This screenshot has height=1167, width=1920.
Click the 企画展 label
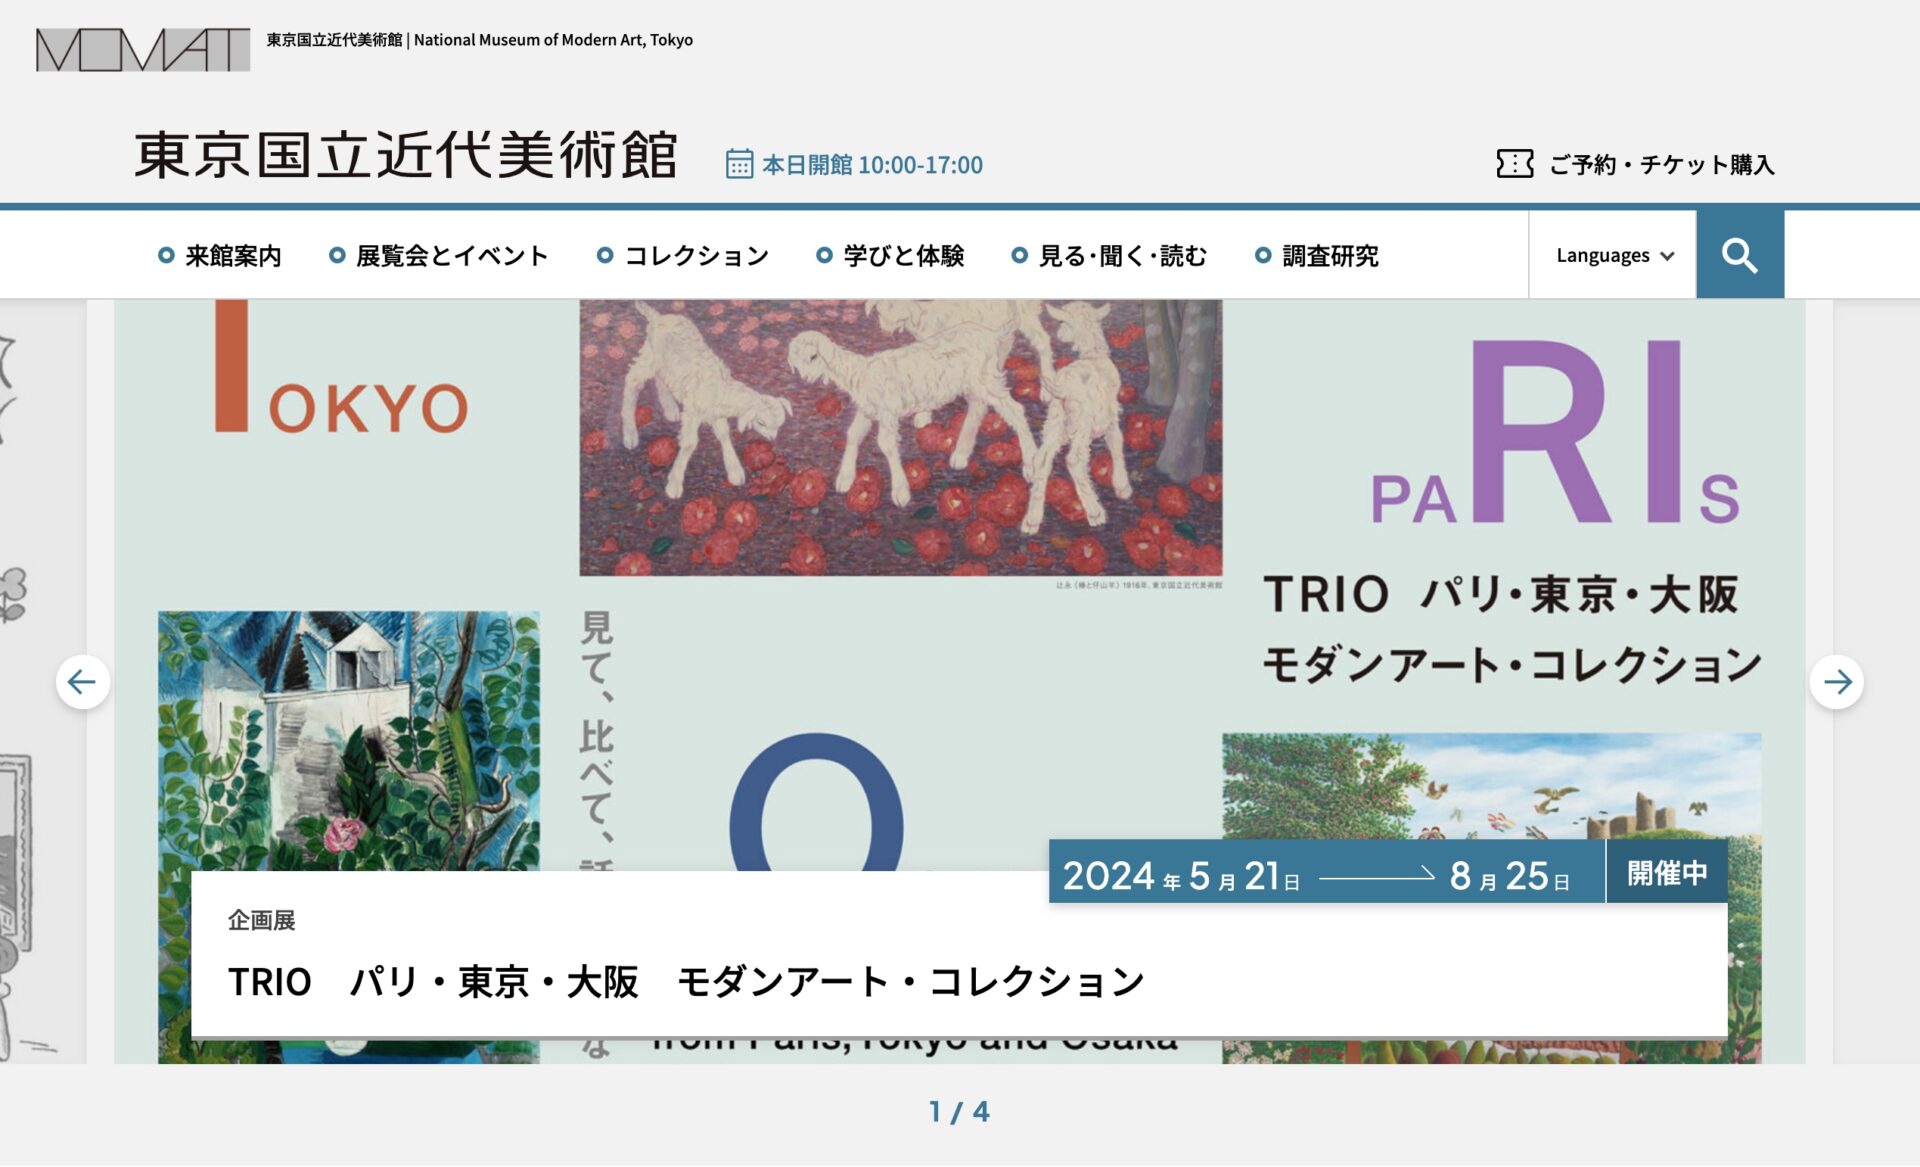pyautogui.click(x=262, y=920)
